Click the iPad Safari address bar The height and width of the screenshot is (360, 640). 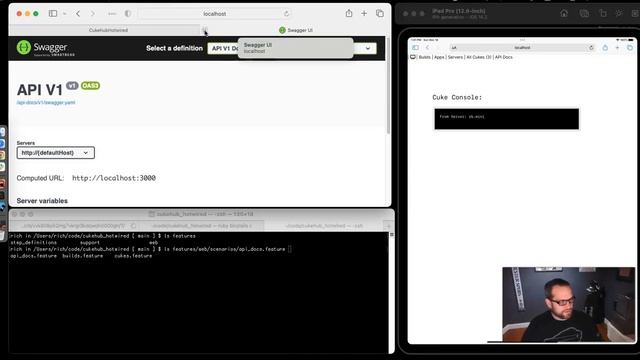(522, 48)
